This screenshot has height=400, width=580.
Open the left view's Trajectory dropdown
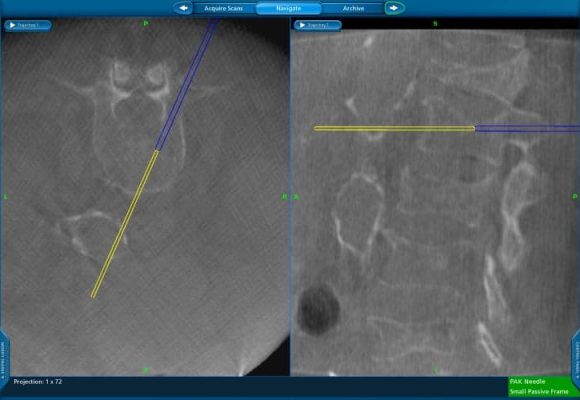(28, 25)
